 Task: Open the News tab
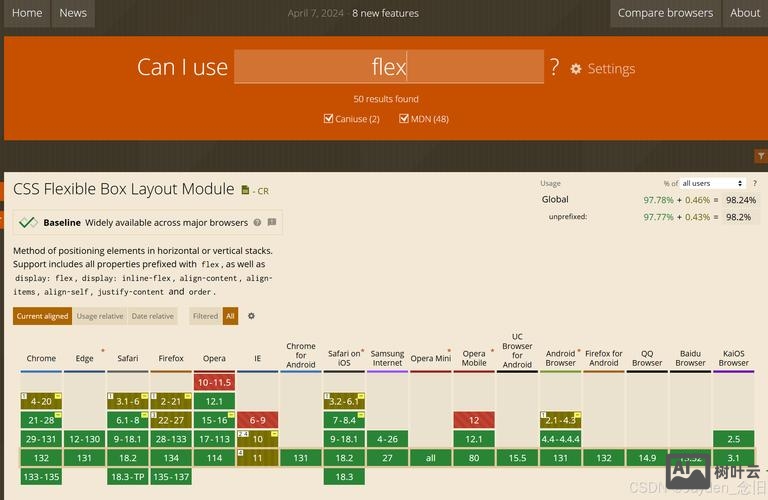[x=73, y=13]
